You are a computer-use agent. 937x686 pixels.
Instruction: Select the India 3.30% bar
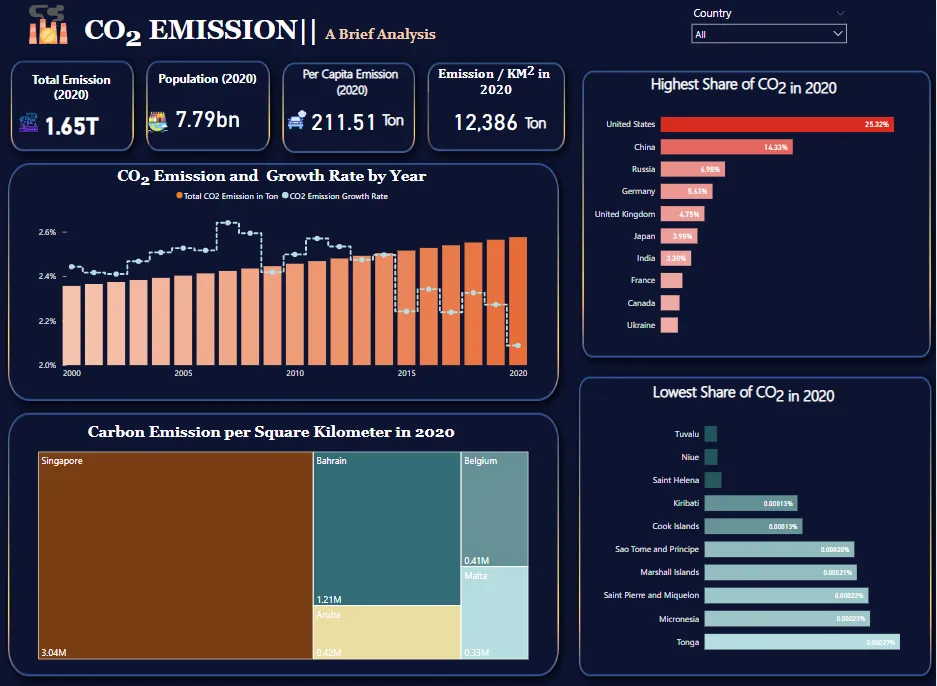[676, 258]
